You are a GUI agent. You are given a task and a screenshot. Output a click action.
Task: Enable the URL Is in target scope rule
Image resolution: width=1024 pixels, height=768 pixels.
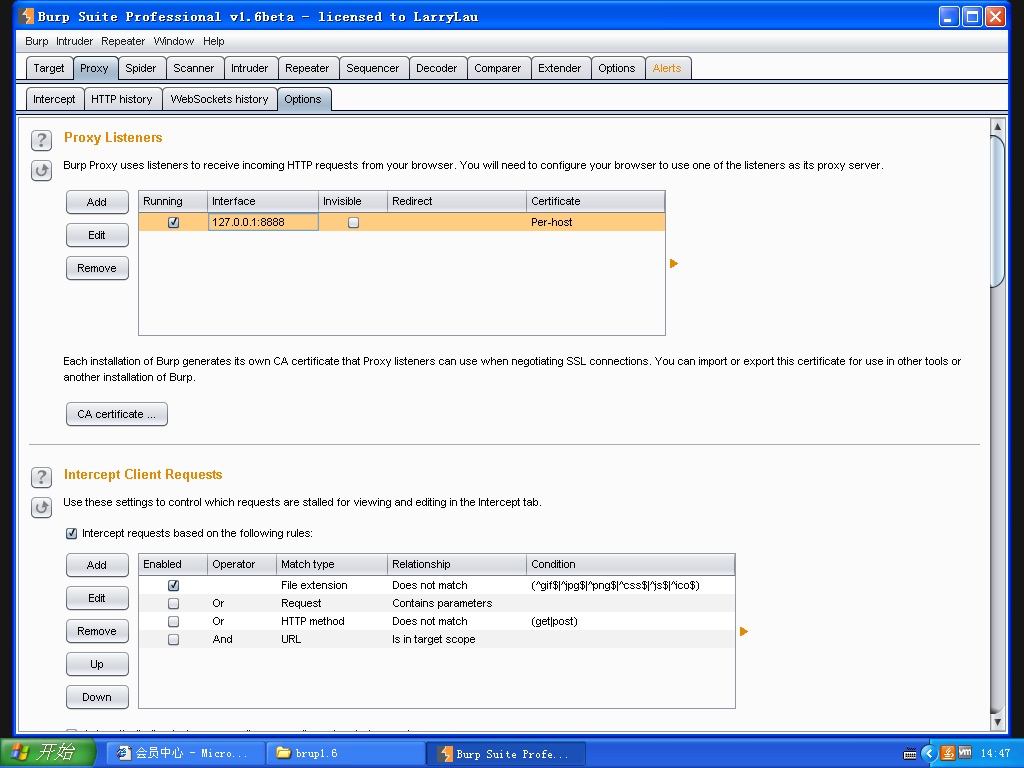click(174, 639)
